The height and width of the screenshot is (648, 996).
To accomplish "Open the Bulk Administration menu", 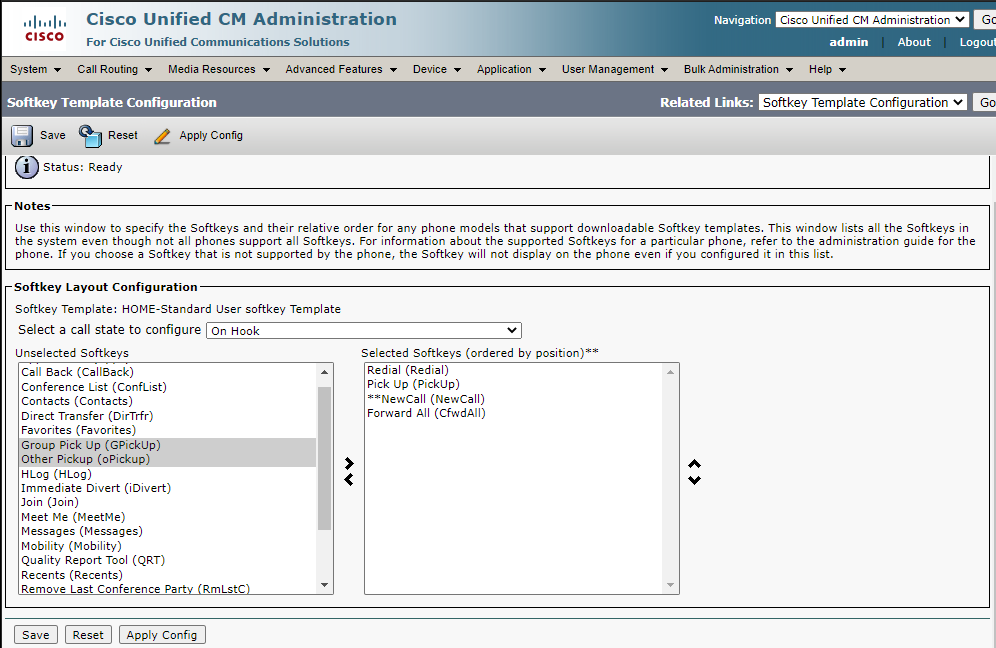I will pyautogui.click(x=738, y=69).
